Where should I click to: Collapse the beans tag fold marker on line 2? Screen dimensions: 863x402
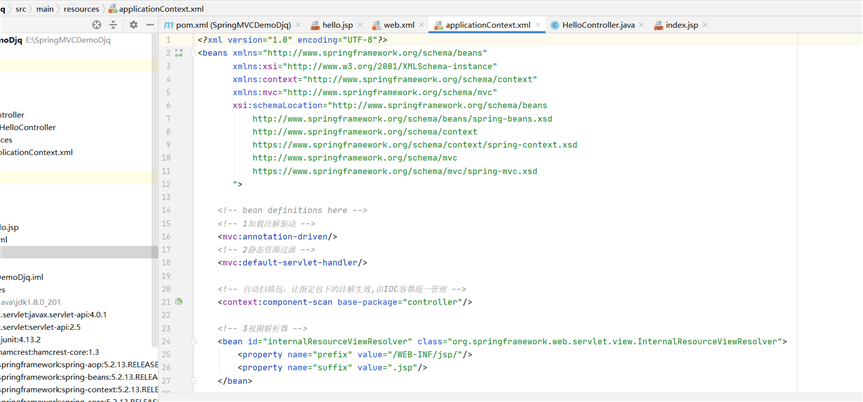pos(193,53)
